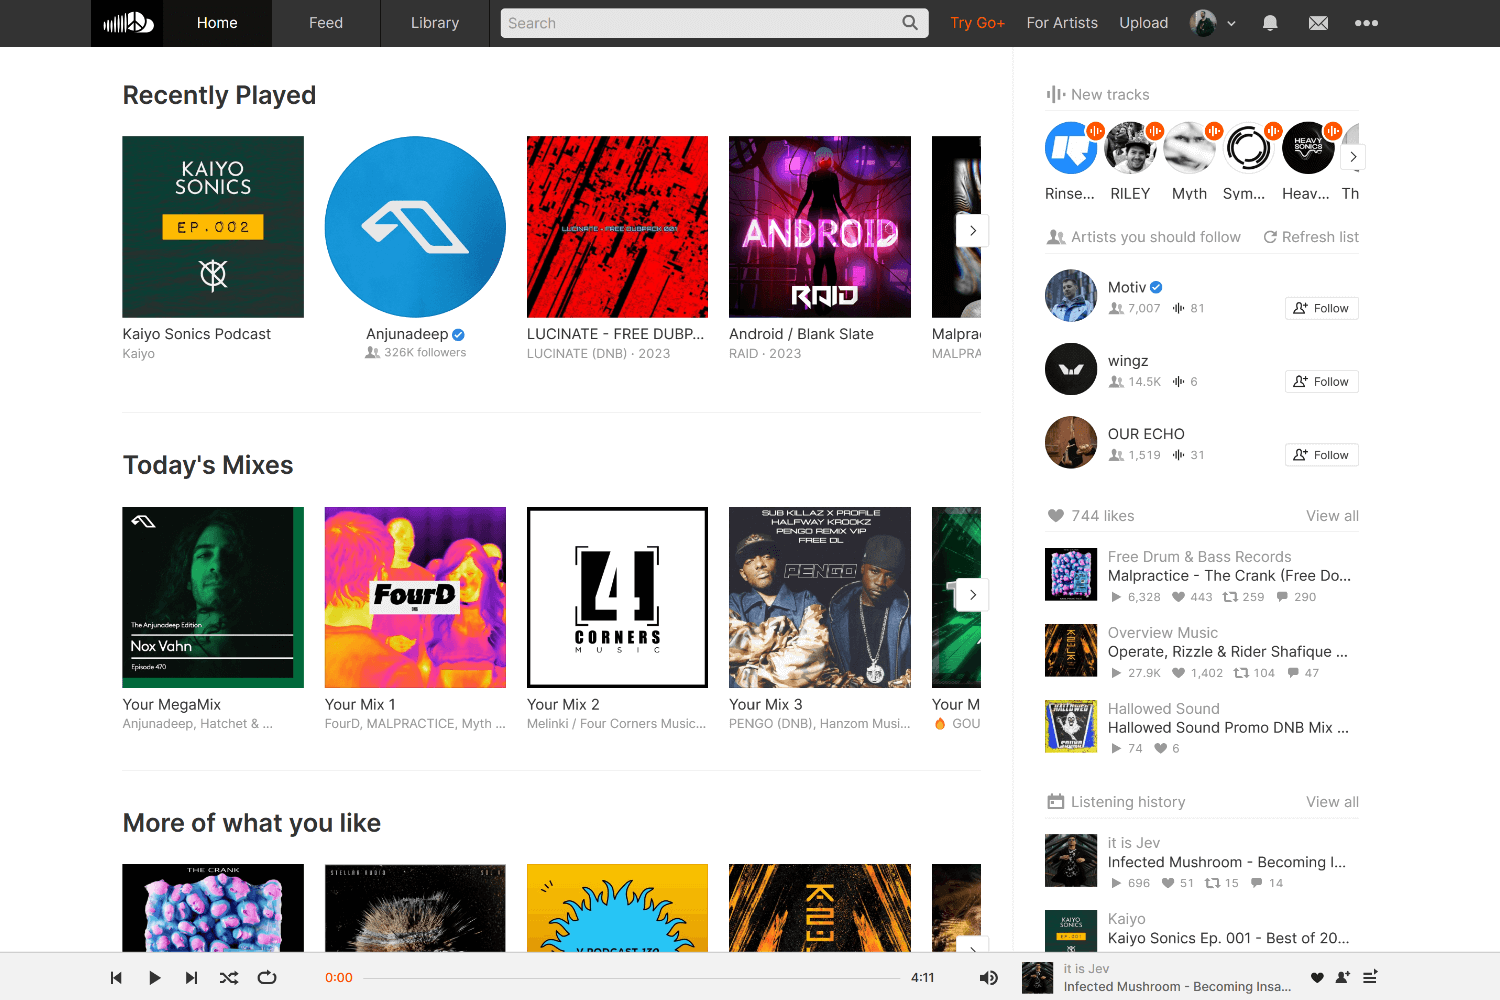
Task: Follow OUR ECHO
Action: click(x=1321, y=455)
